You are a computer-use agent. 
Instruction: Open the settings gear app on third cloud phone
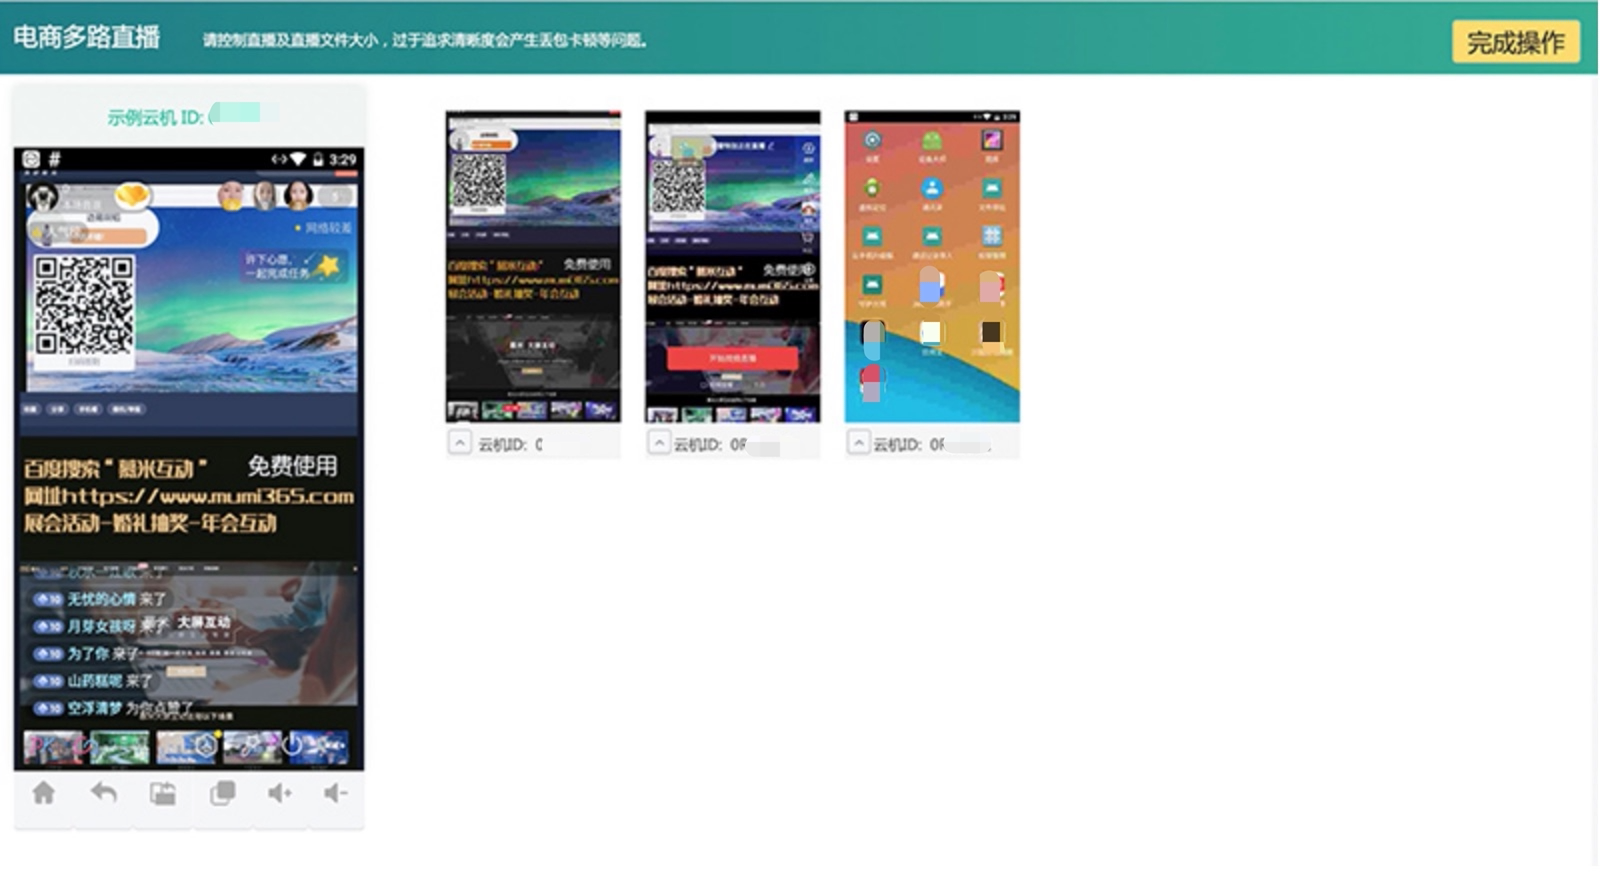(x=872, y=141)
